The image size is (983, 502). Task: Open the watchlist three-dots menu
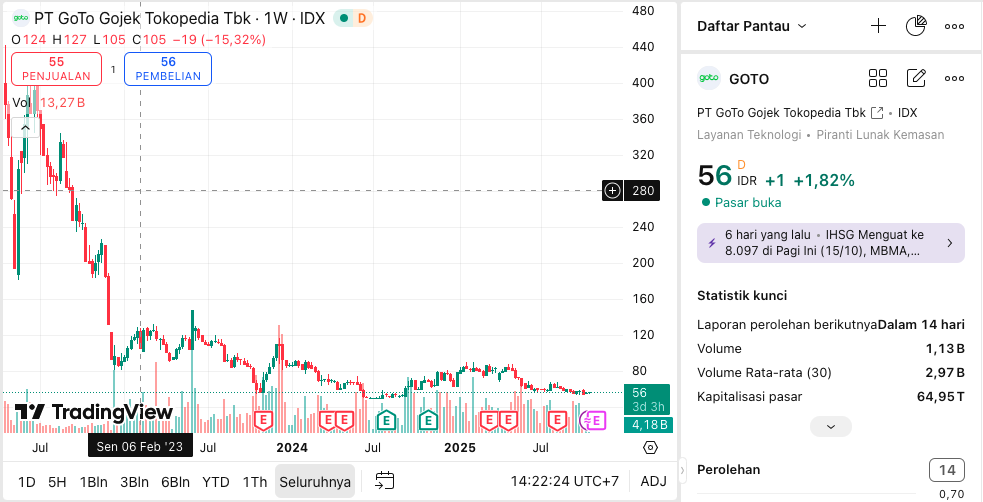954,26
